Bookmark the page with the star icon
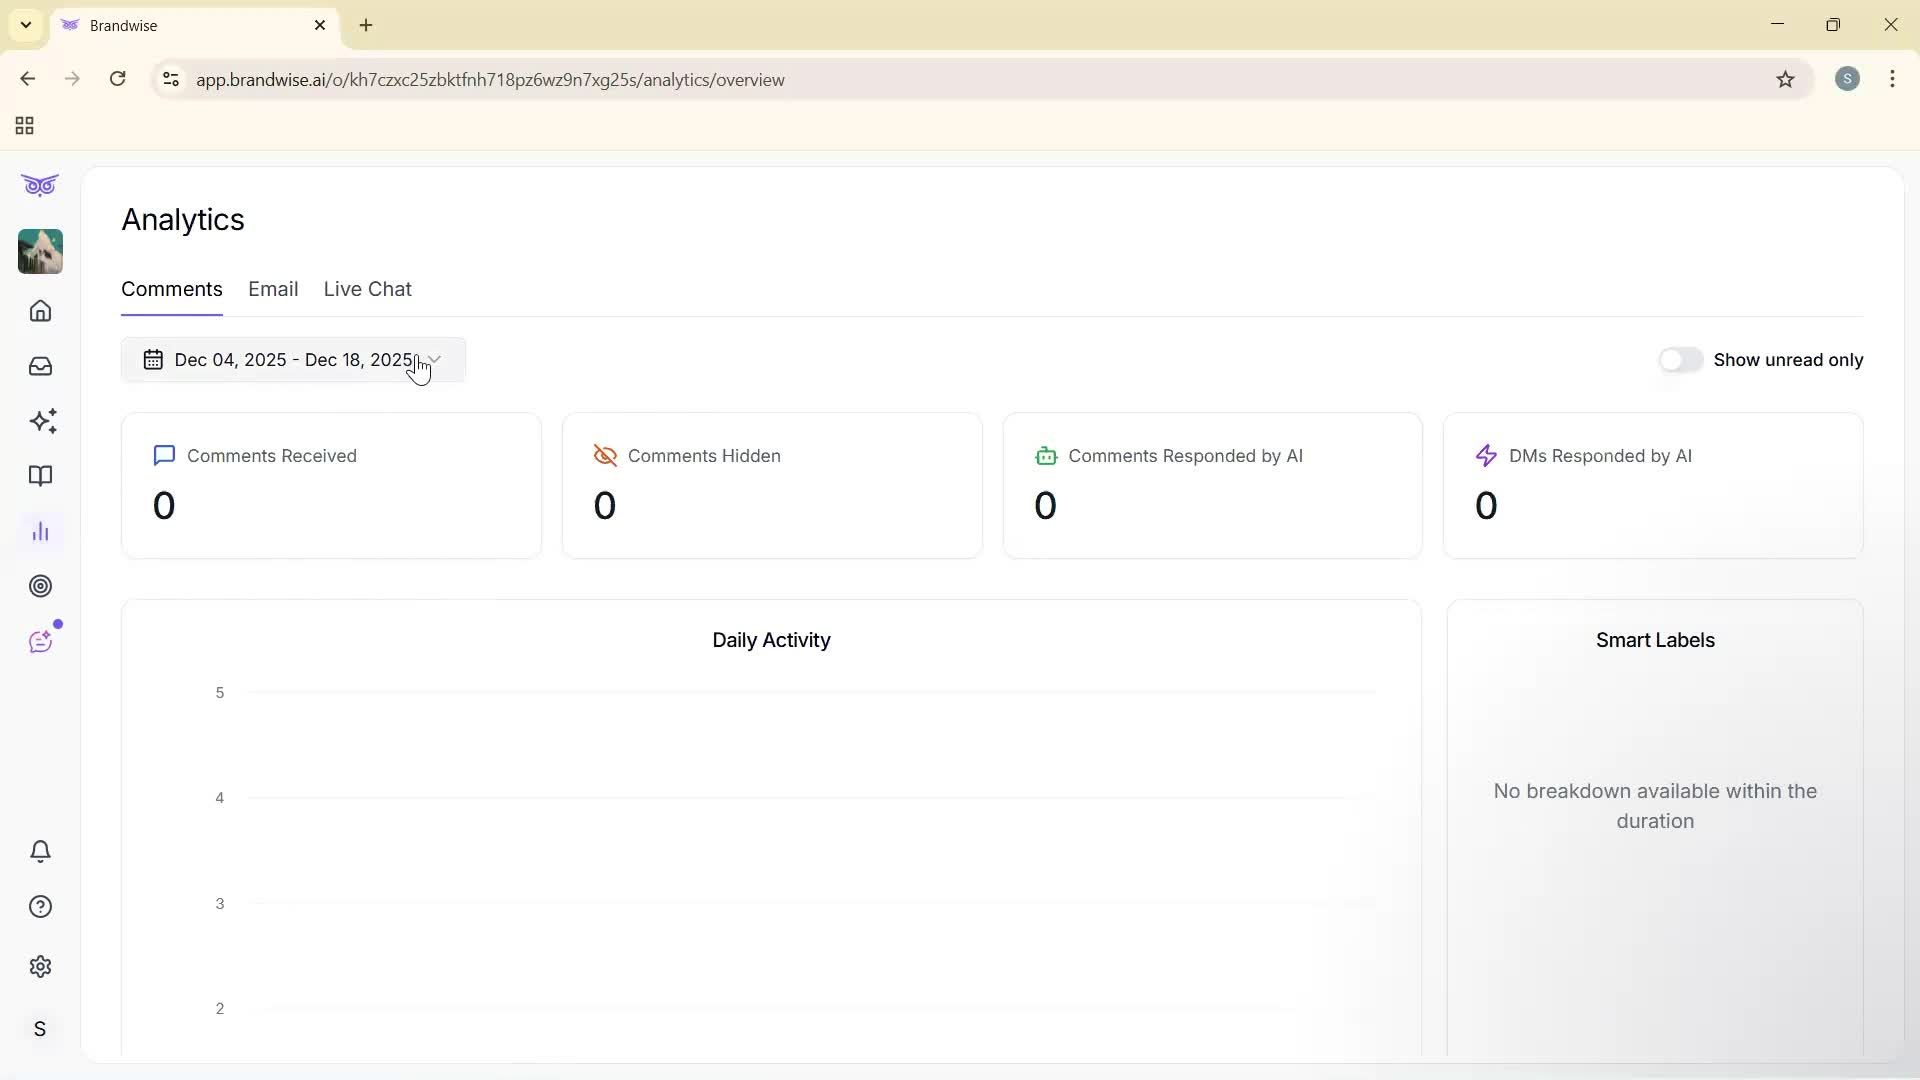The height and width of the screenshot is (1080, 1920). click(x=1787, y=79)
